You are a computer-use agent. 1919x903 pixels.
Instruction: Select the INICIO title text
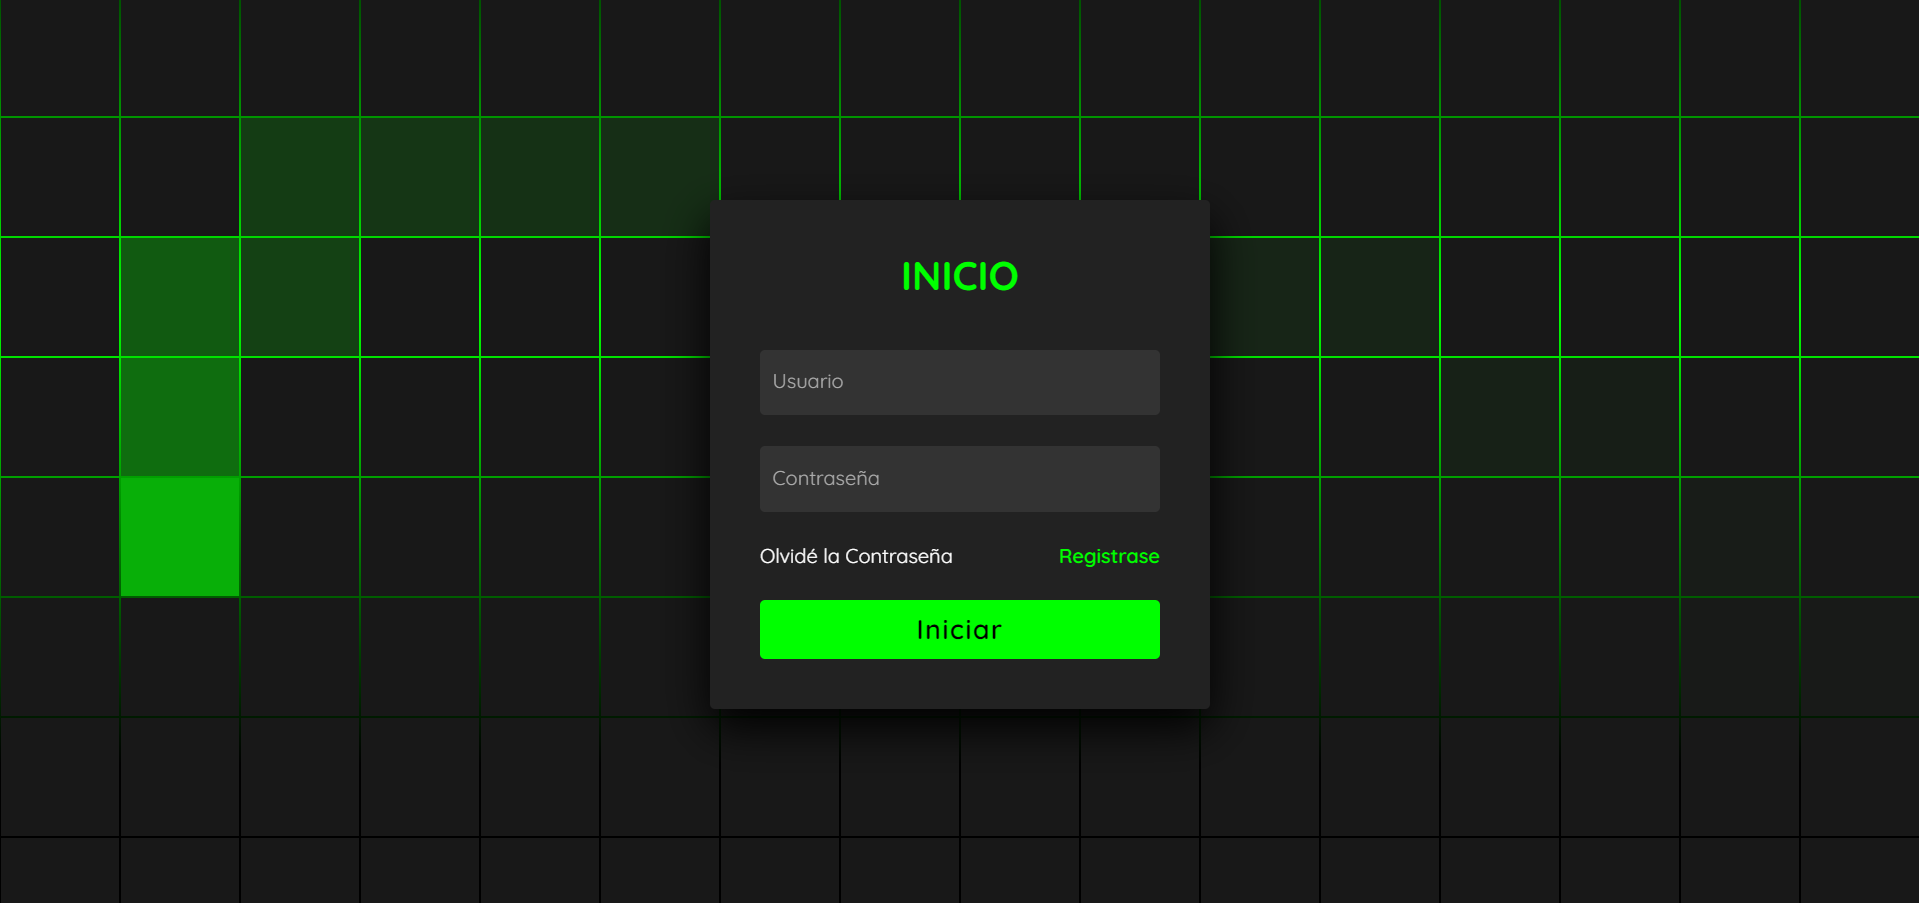(958, 277)
